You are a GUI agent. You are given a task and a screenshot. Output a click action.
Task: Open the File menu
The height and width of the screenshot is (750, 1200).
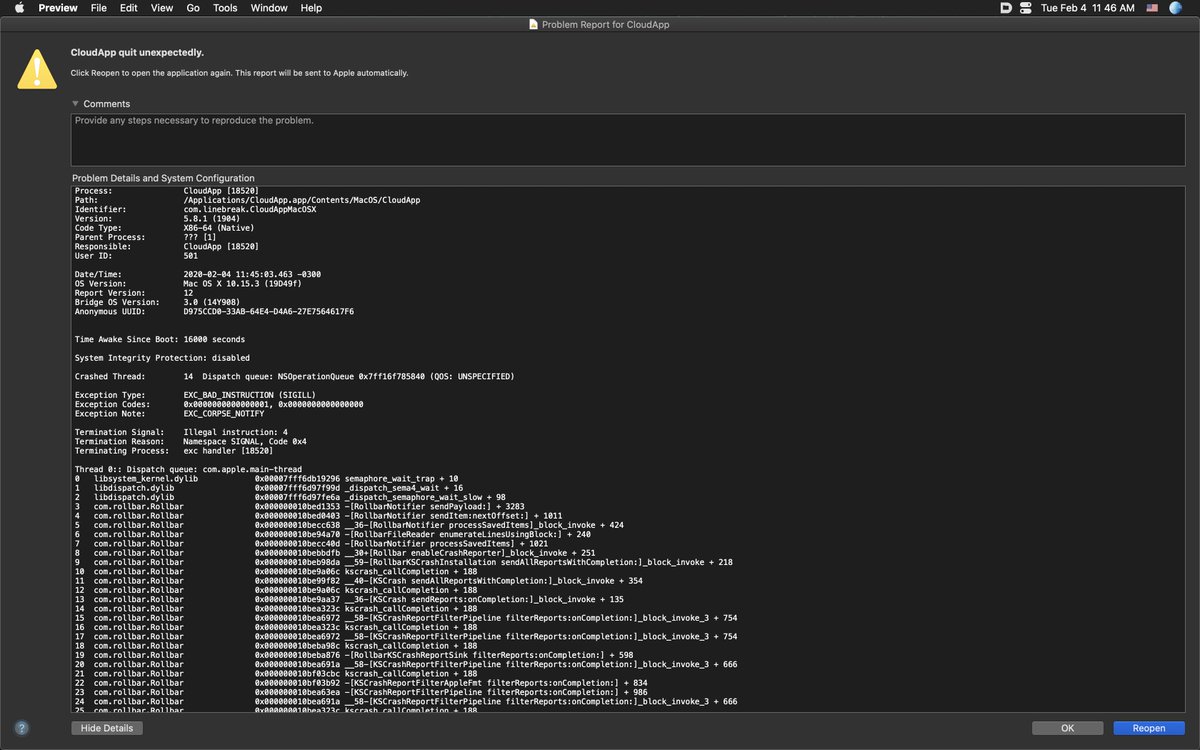pyautogui.click(x=98, y=7)
